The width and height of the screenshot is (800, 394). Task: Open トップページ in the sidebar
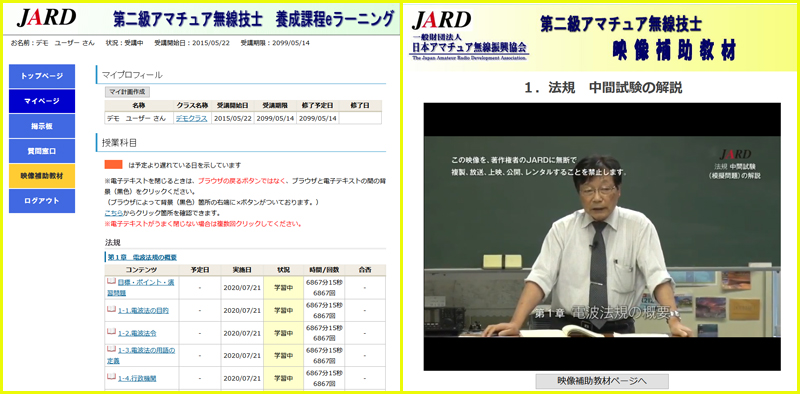pos(42,76)
